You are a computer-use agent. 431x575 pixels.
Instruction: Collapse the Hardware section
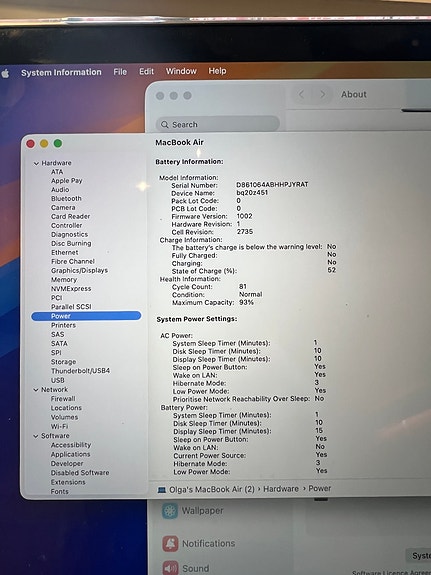(36, 164)
